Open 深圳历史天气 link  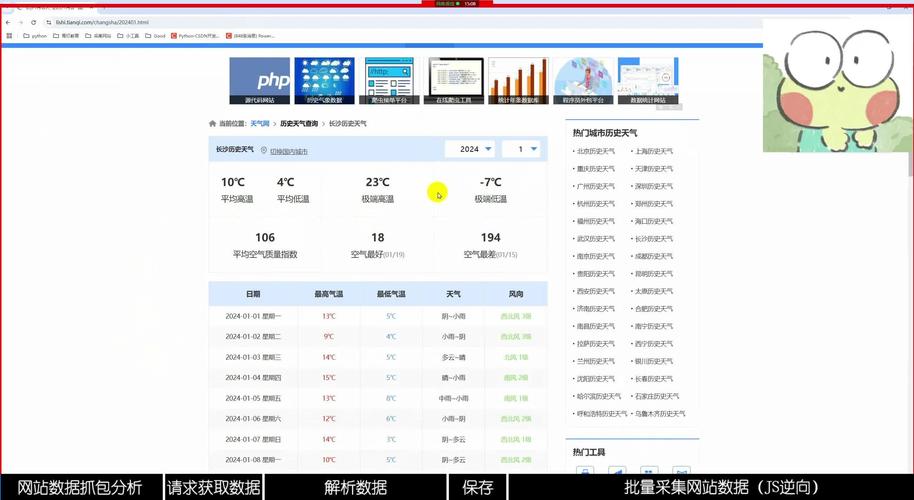click(653, 186)
